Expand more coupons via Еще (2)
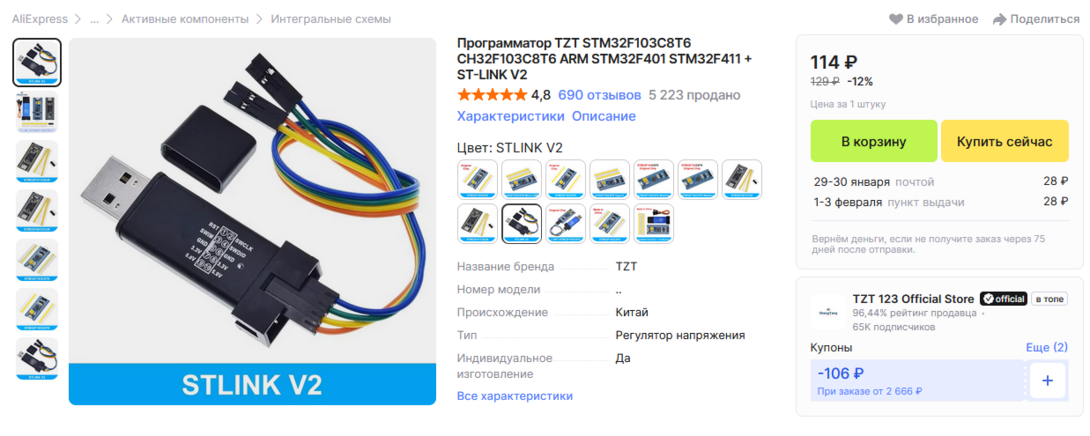The image size is (1090, 436). point(1046,347)
